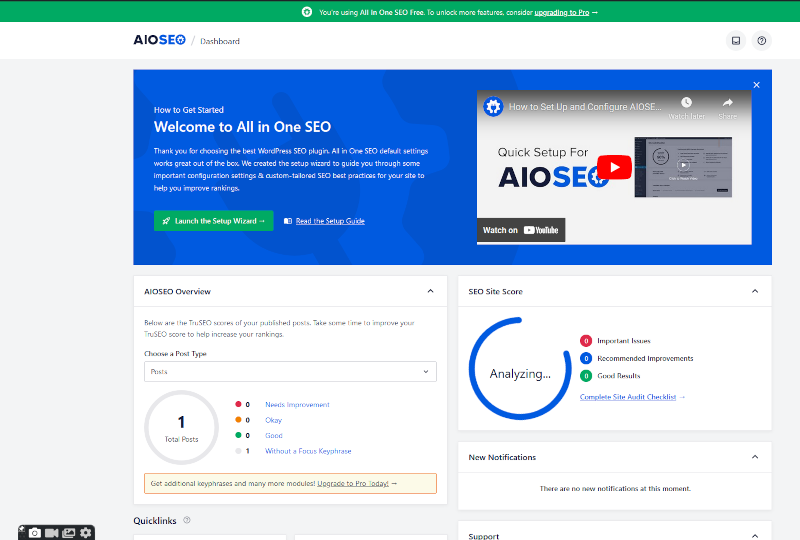Viewport: 800px width, 540px height.
Task: Open the gear settings icon in overlay toolbar
Action: 86,533
